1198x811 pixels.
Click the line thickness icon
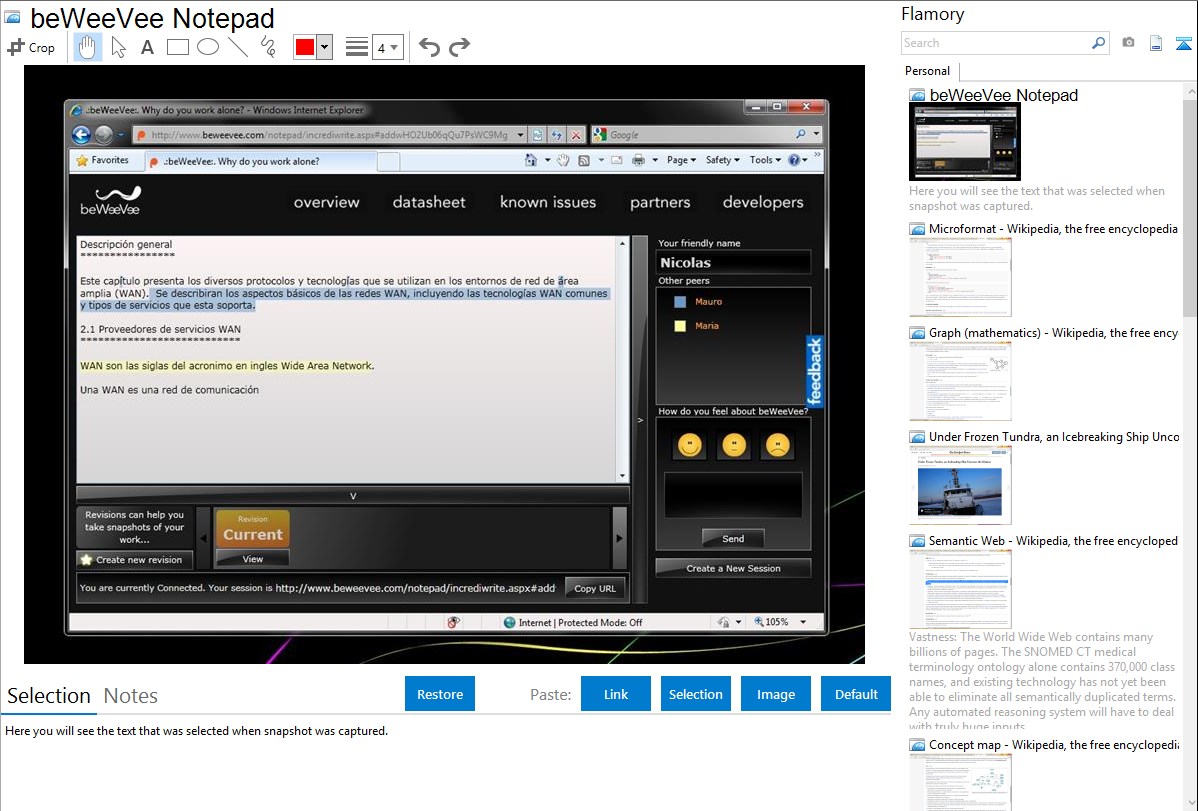(x=356, y=47)
